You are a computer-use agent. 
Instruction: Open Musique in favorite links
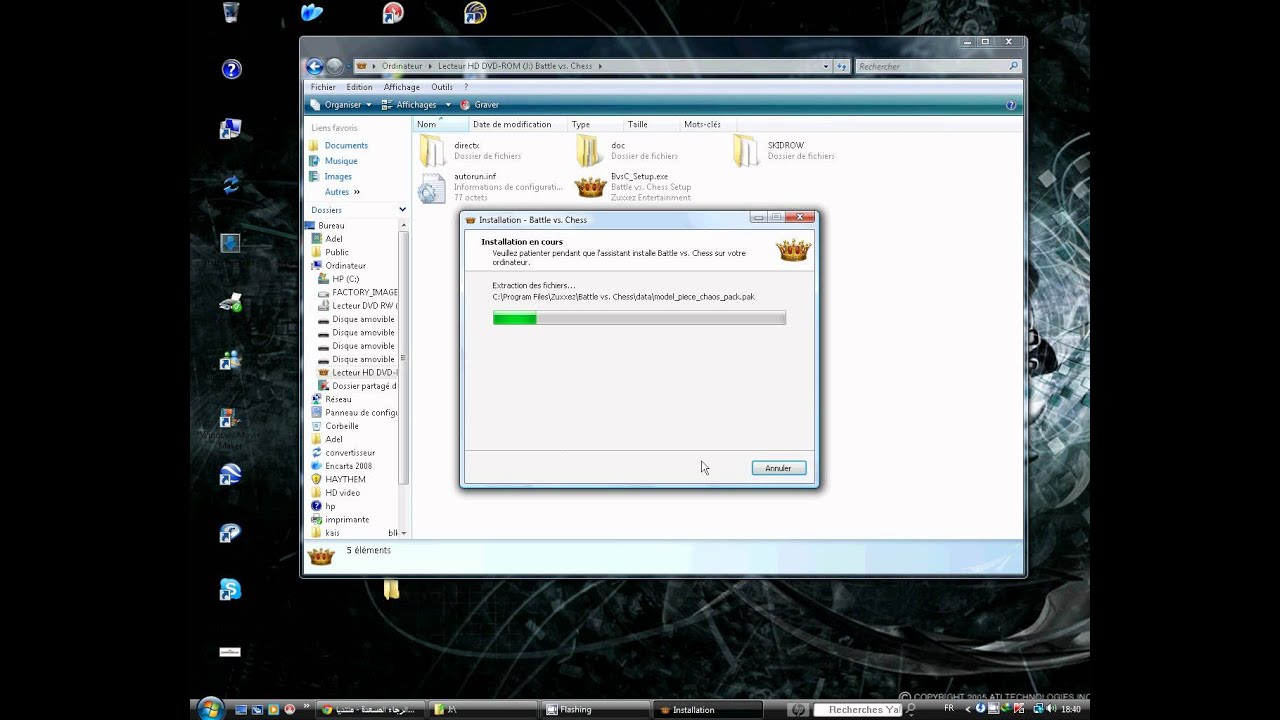(x=341, y=161)
